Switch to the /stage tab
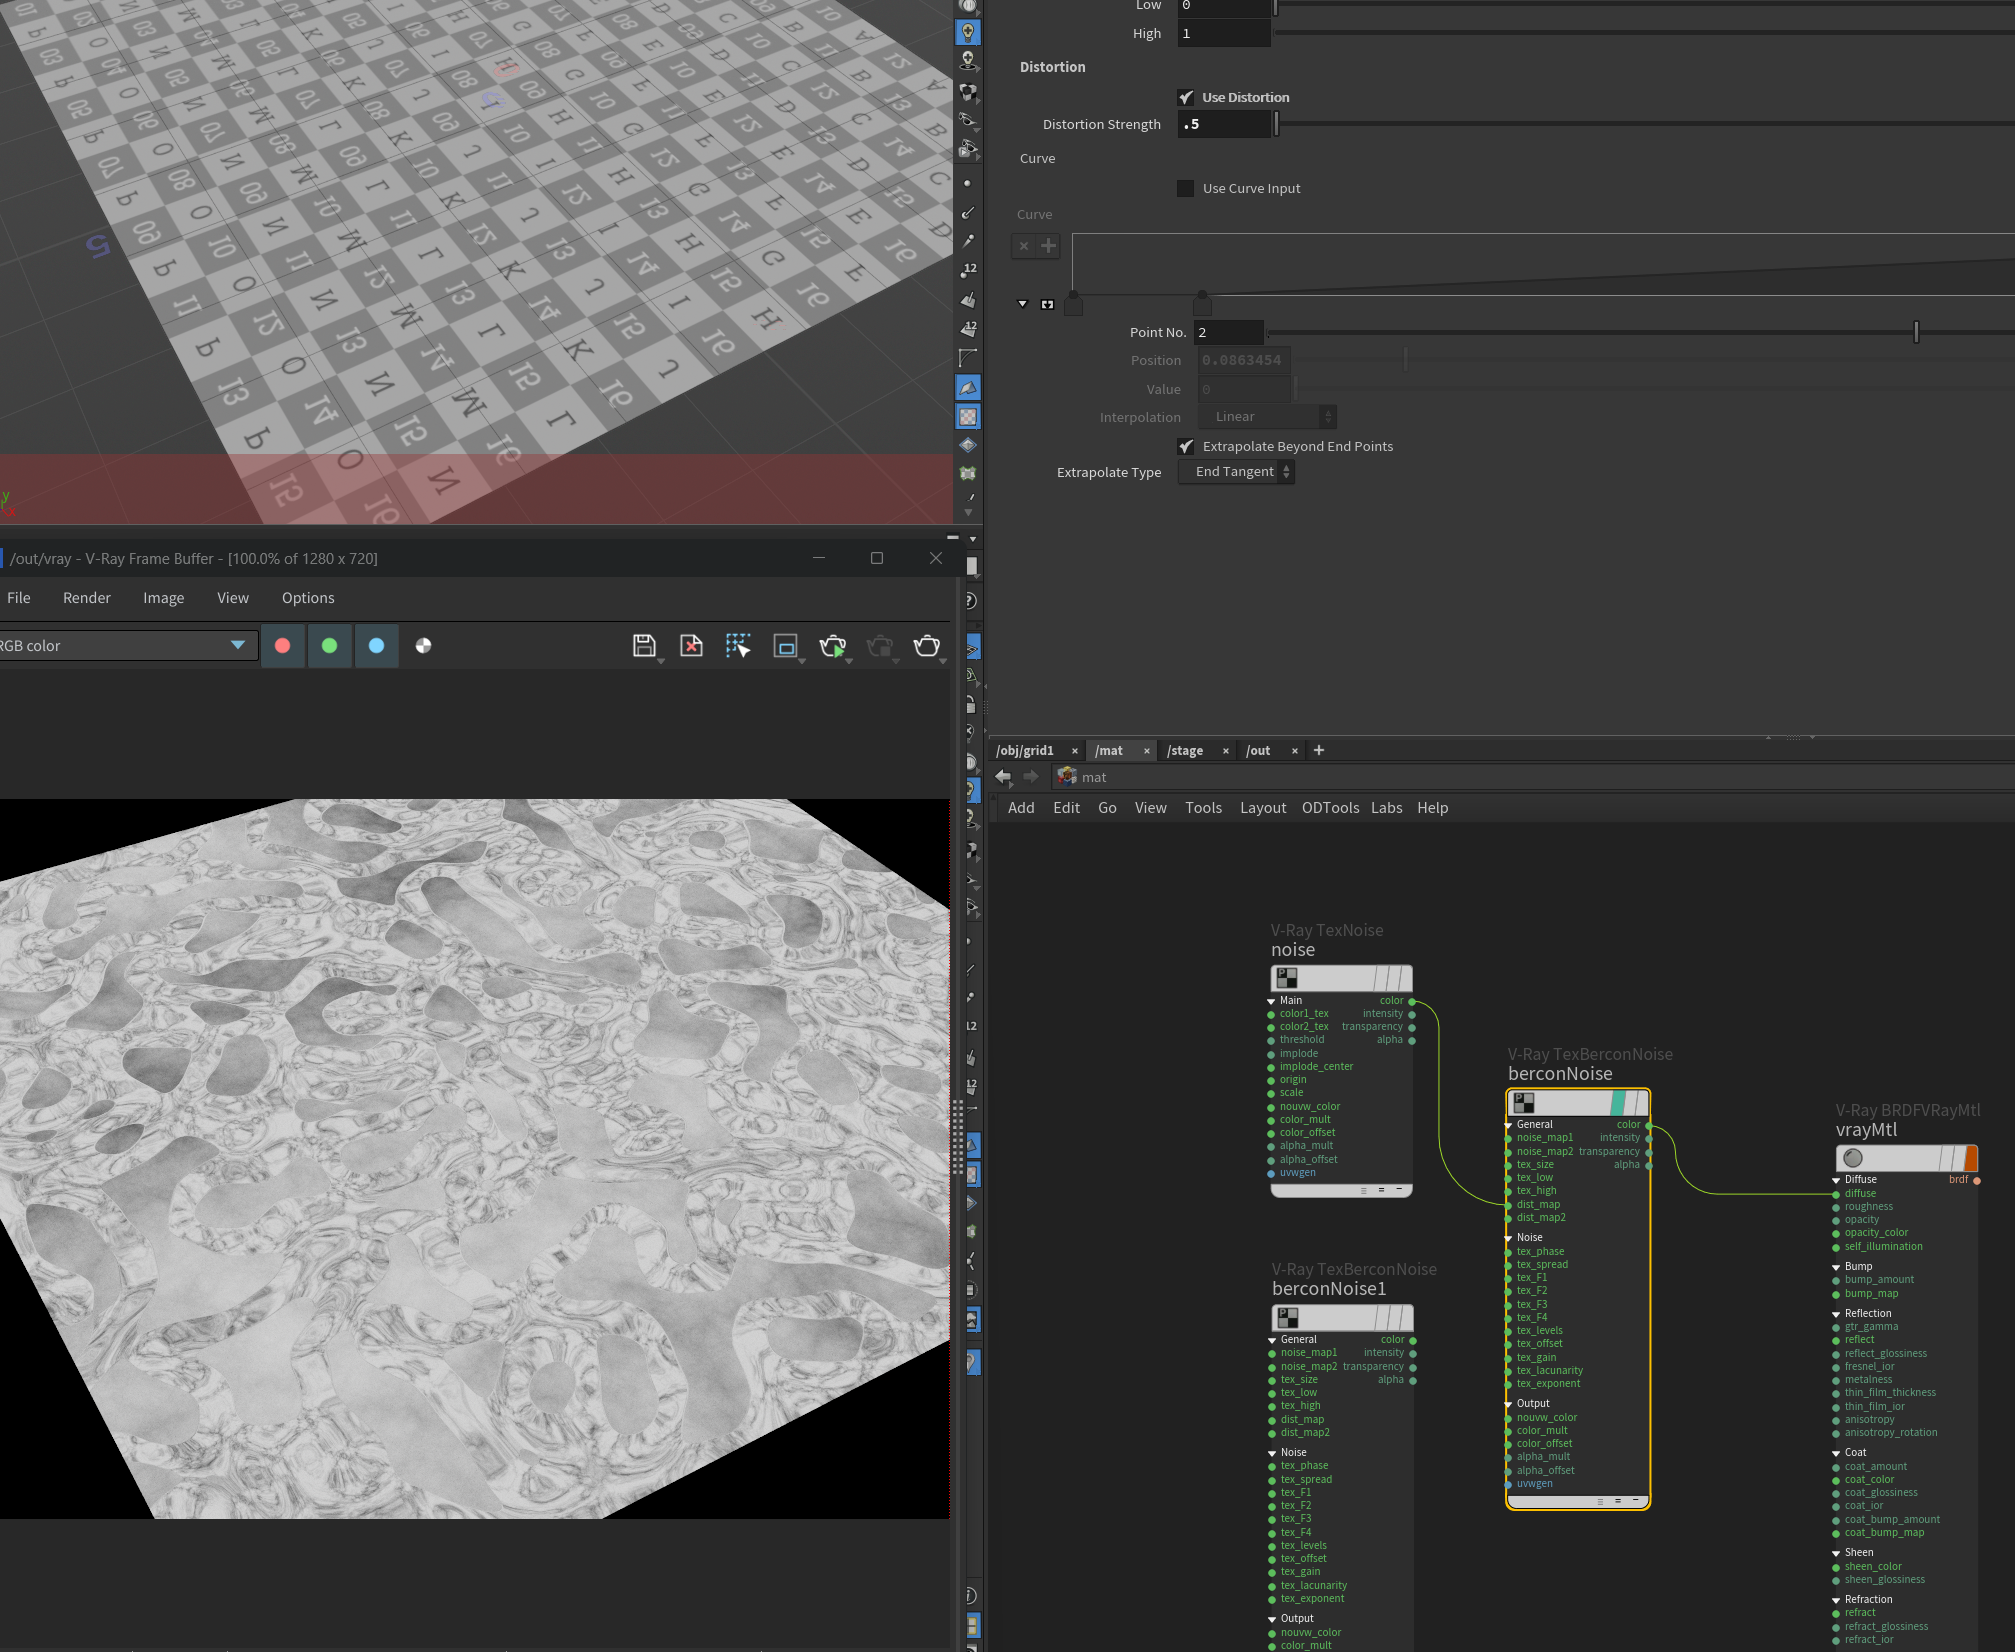 [x=1185, y=751]
